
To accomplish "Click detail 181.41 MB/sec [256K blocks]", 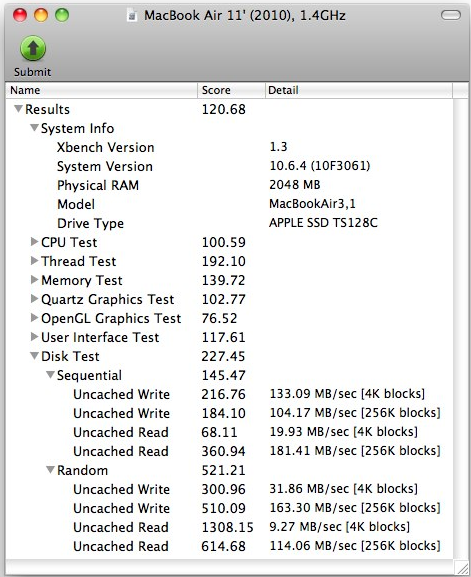I will [355, 451].
